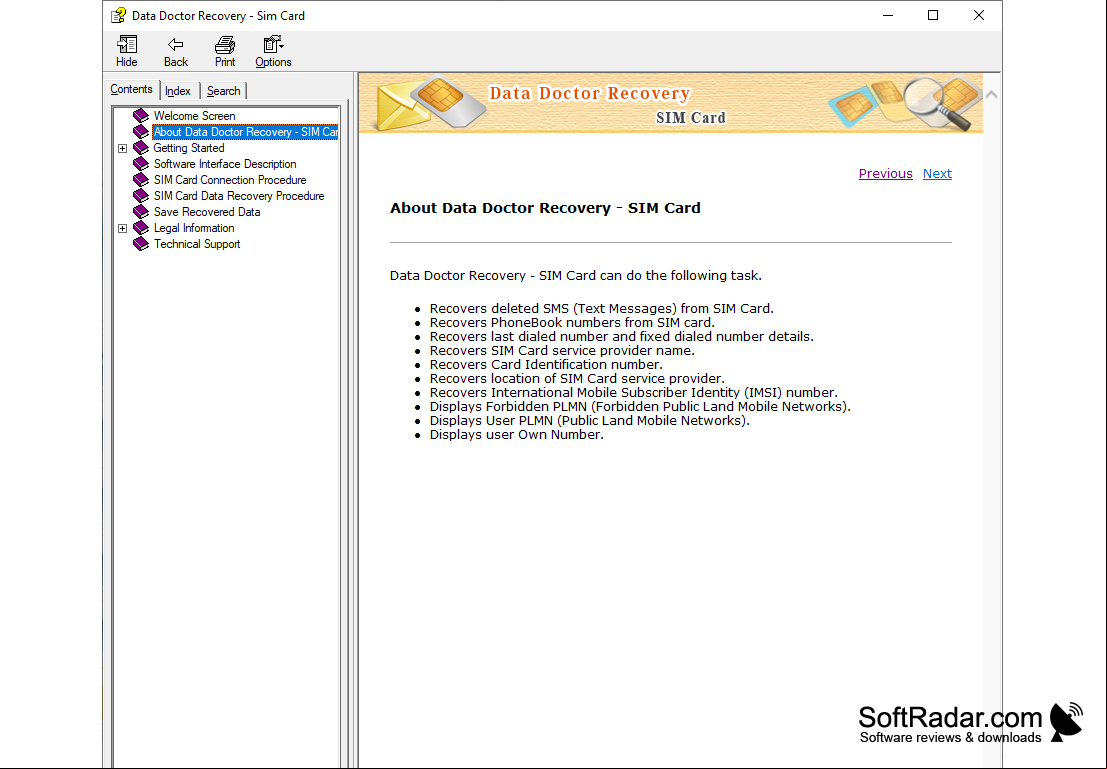1107x769 pixels.
Task: Click the book icon beside SIM Card Data Recovery Procedure
Action: click(x=141, y=196)
